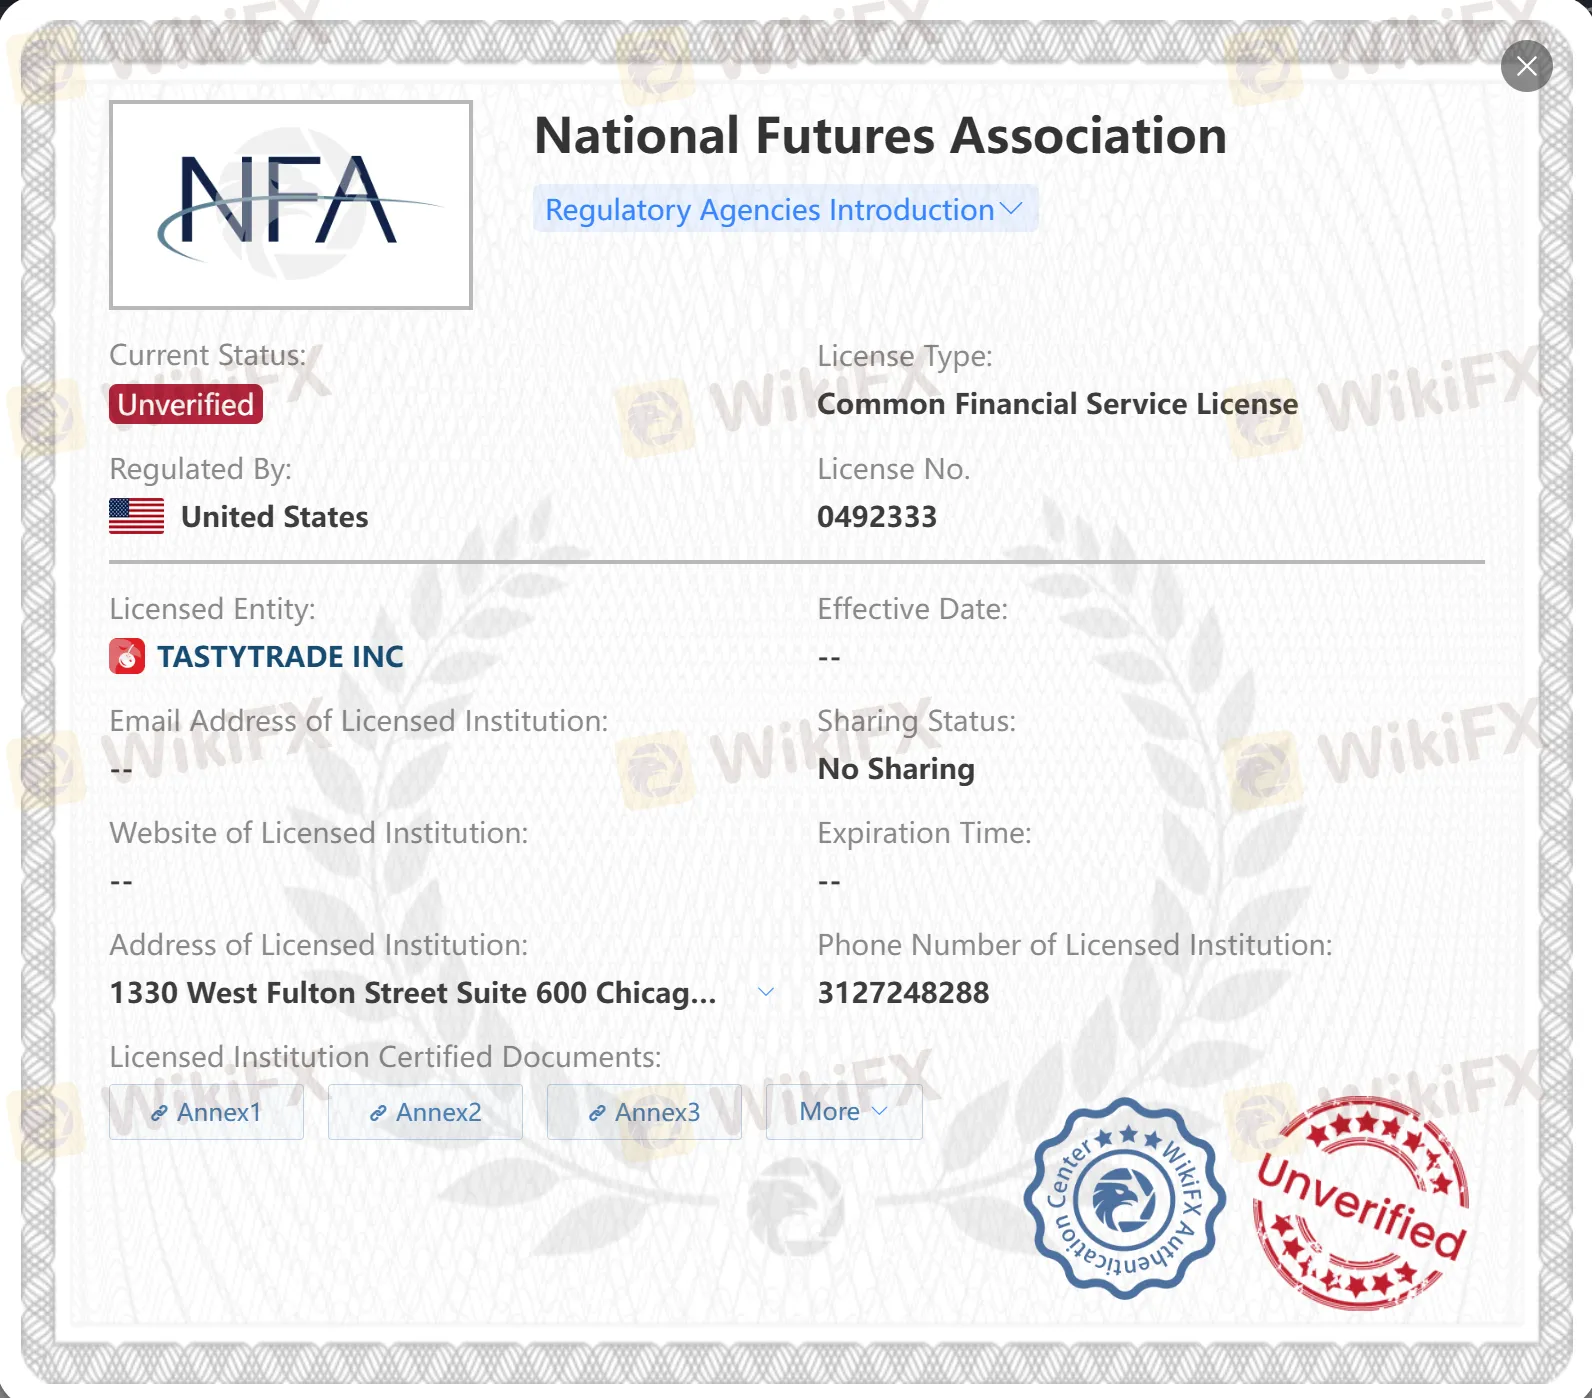Click the Licensed Entity label
The image size is (1592, 1398).
(x=212, y=609)
